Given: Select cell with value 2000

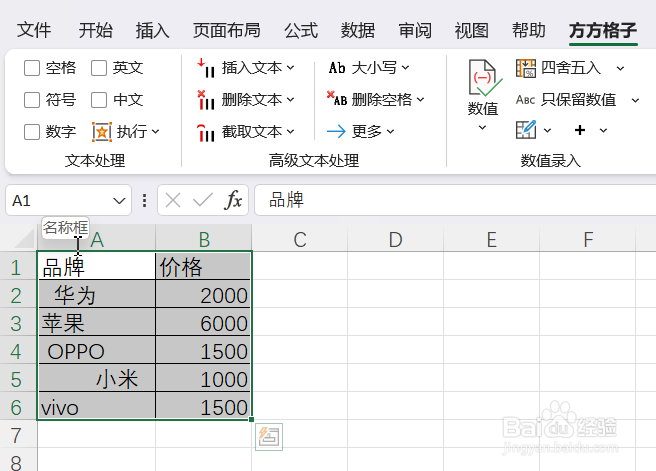Looking at the screenshot, I should [203, 295].
